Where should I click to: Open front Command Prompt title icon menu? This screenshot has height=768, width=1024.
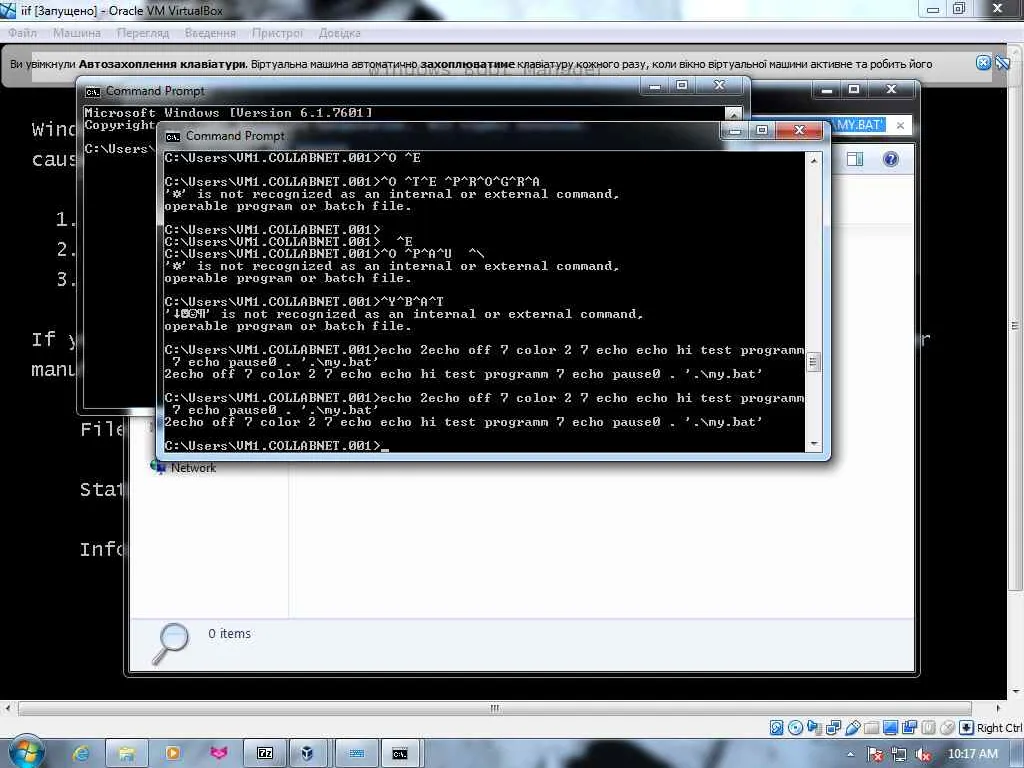172,136
